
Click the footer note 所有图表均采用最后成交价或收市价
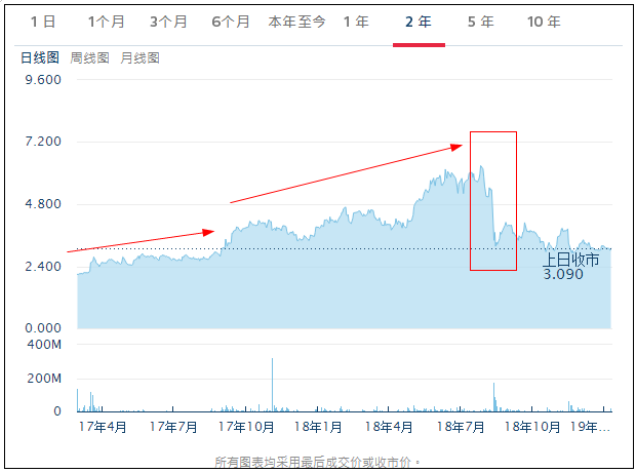click(318, 462)
